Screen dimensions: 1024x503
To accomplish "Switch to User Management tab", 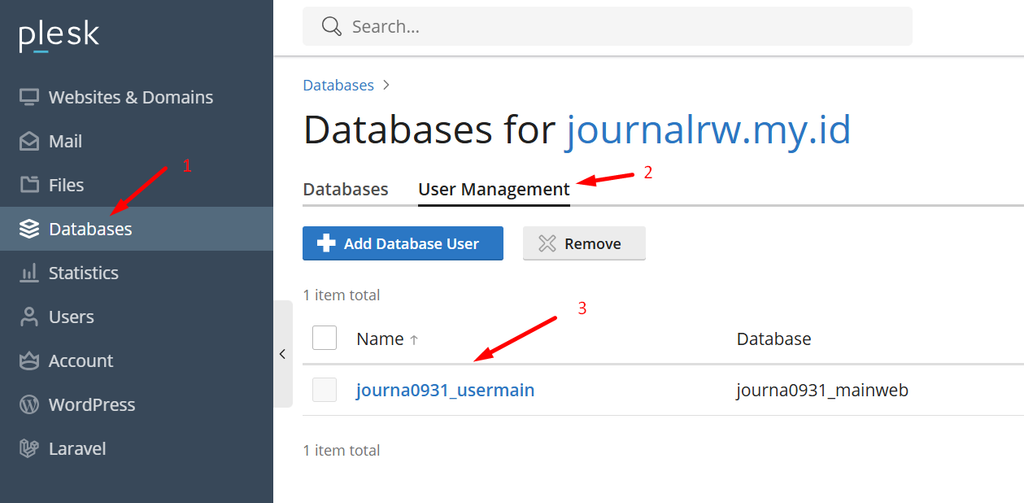I will [x=494, y=189].
